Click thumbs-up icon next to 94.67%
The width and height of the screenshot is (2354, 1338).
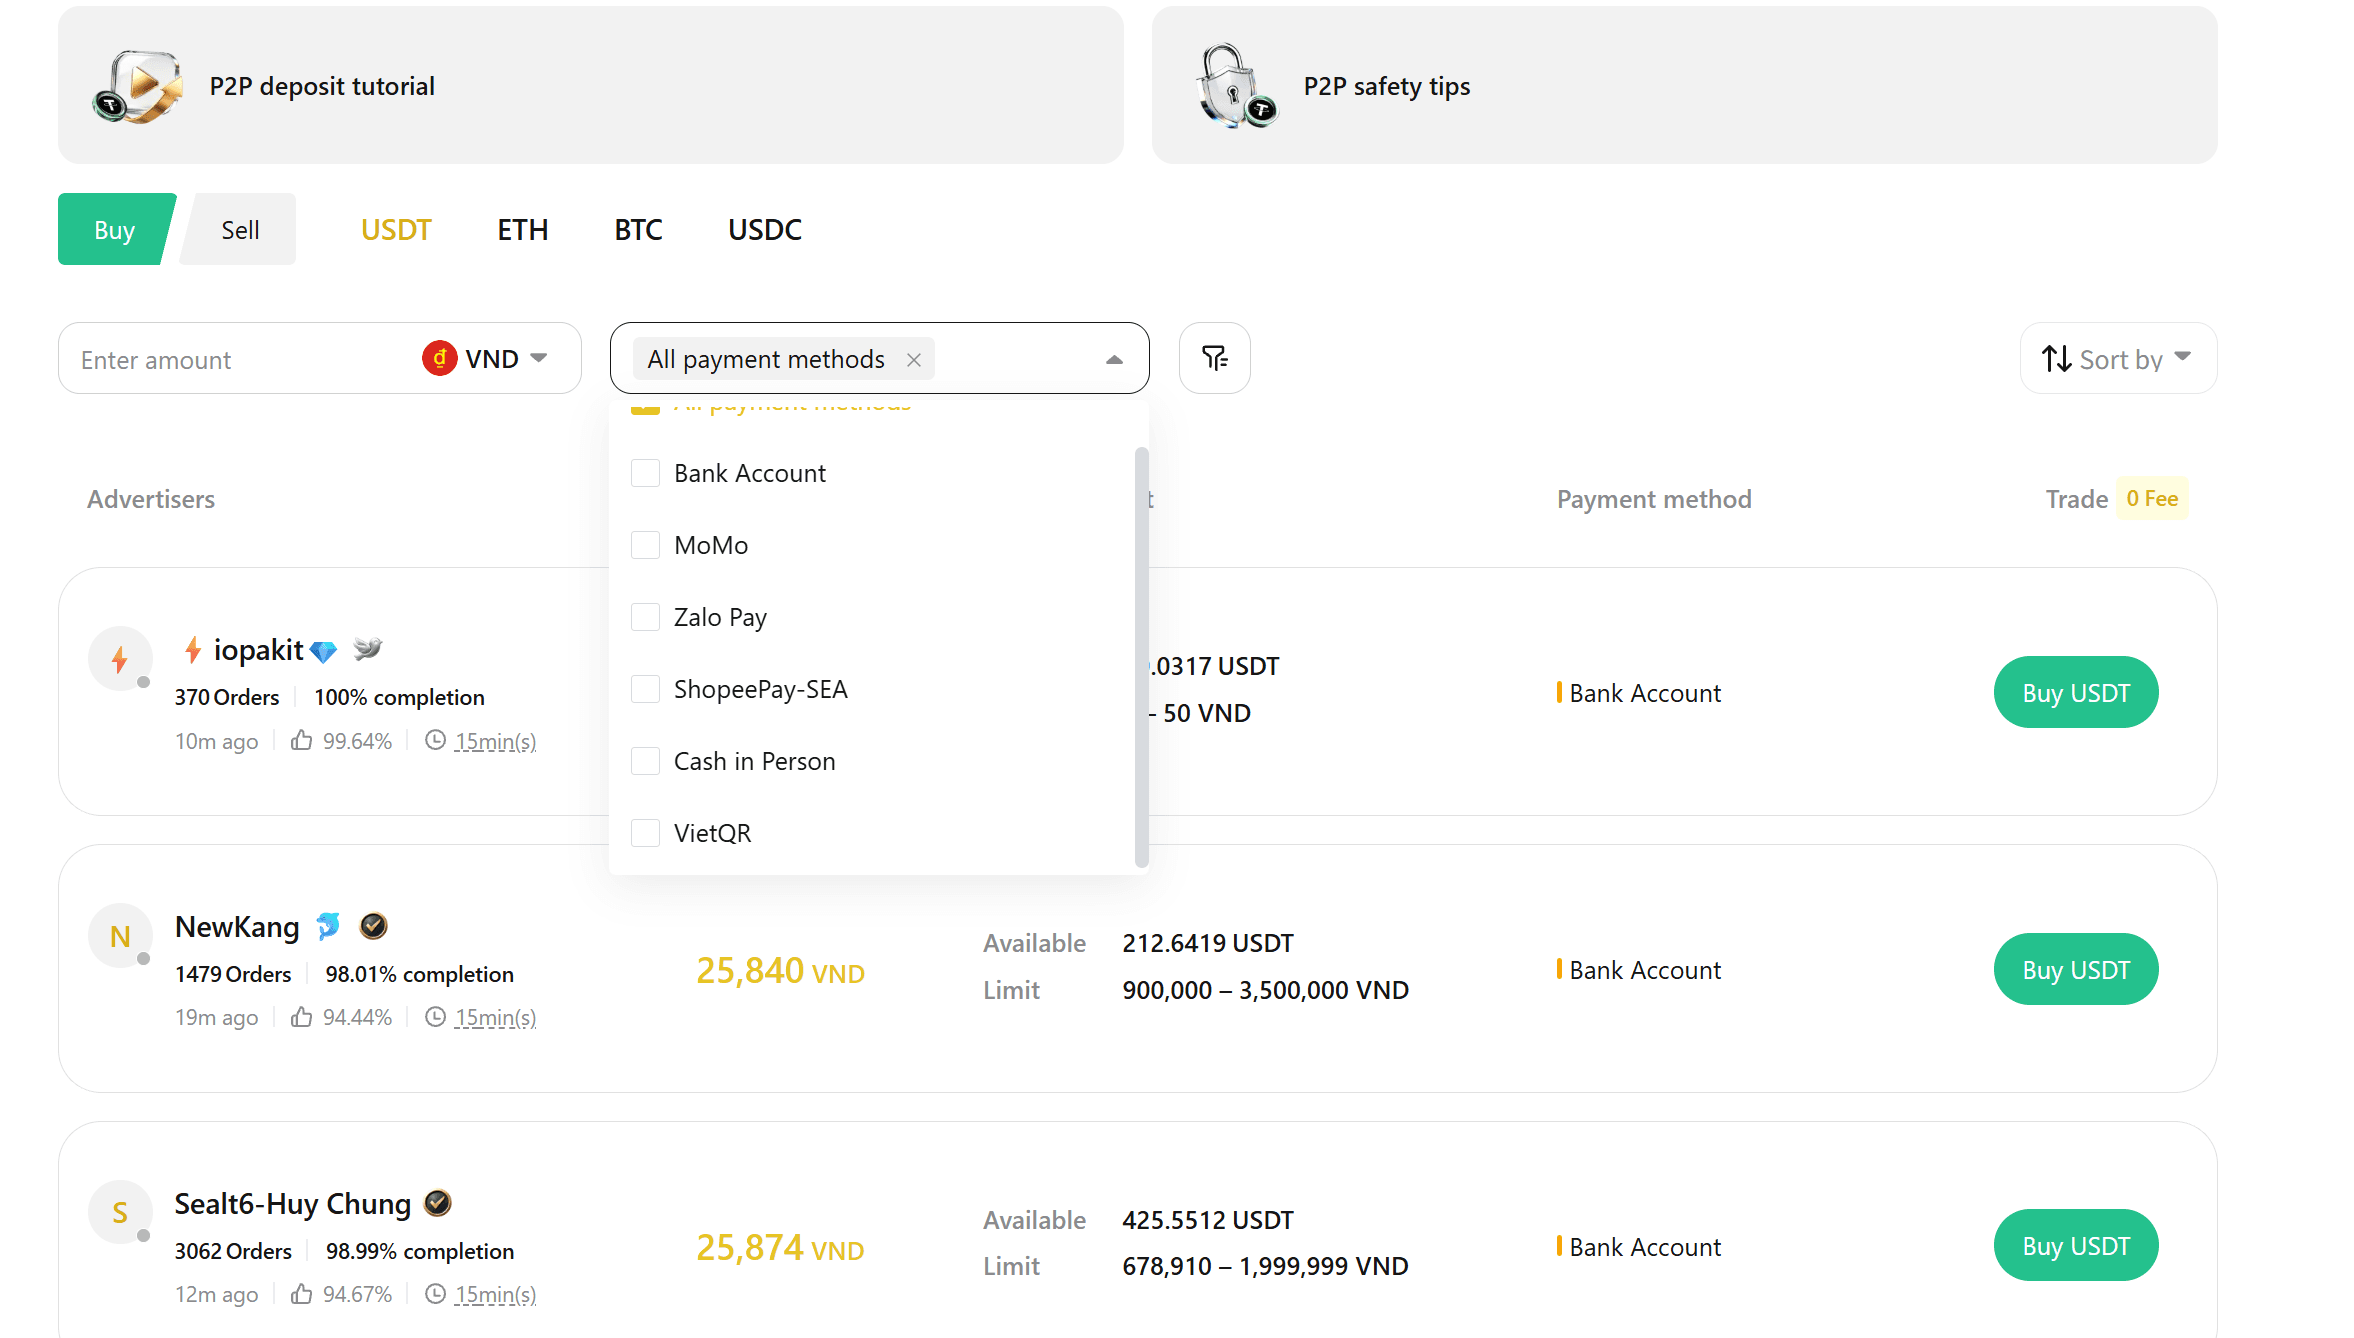[x=301, y=1294]
